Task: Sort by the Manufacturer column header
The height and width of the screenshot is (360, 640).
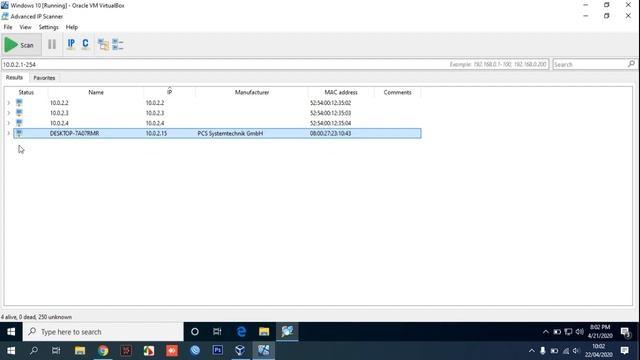Action: point(251,92)
